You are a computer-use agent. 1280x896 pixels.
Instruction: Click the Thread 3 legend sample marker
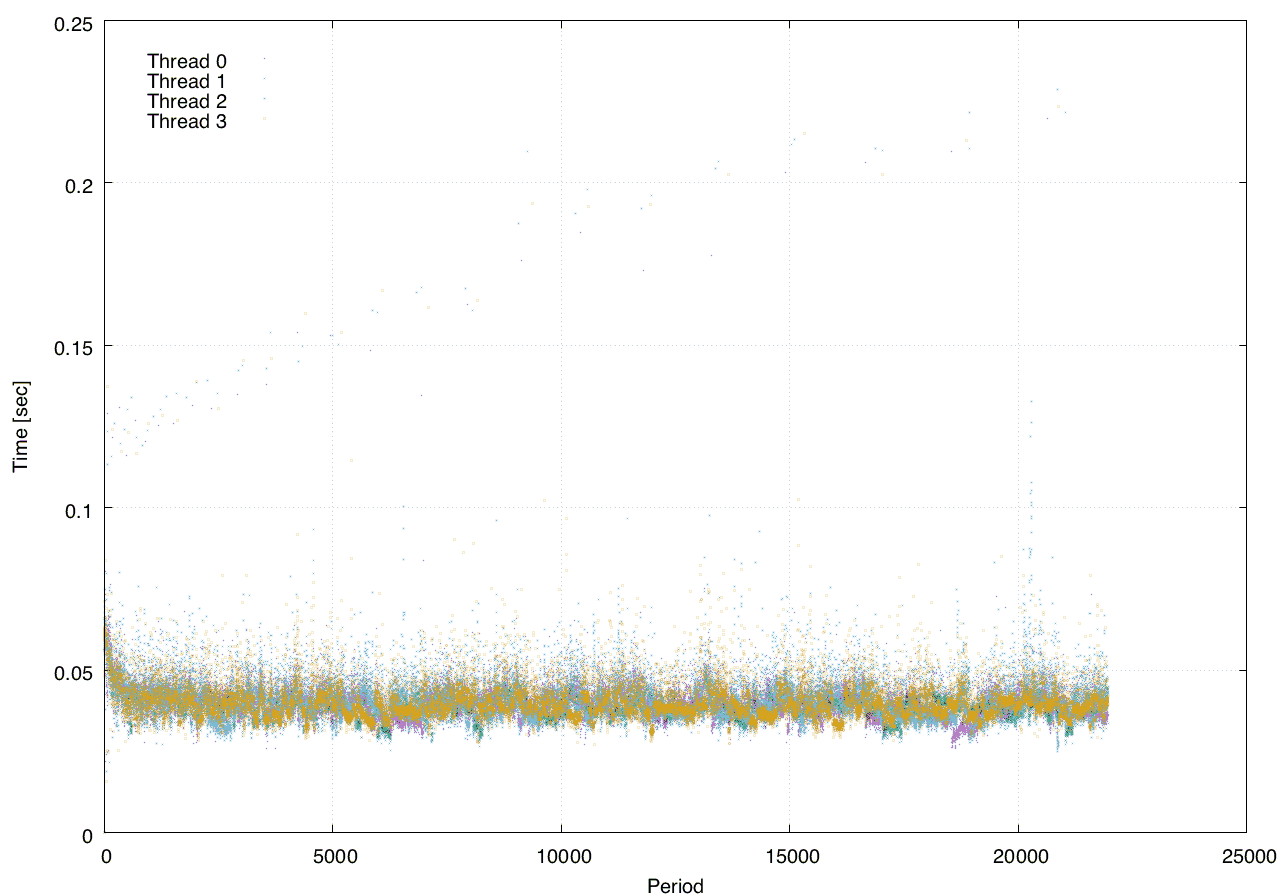(x=265, y=120)
